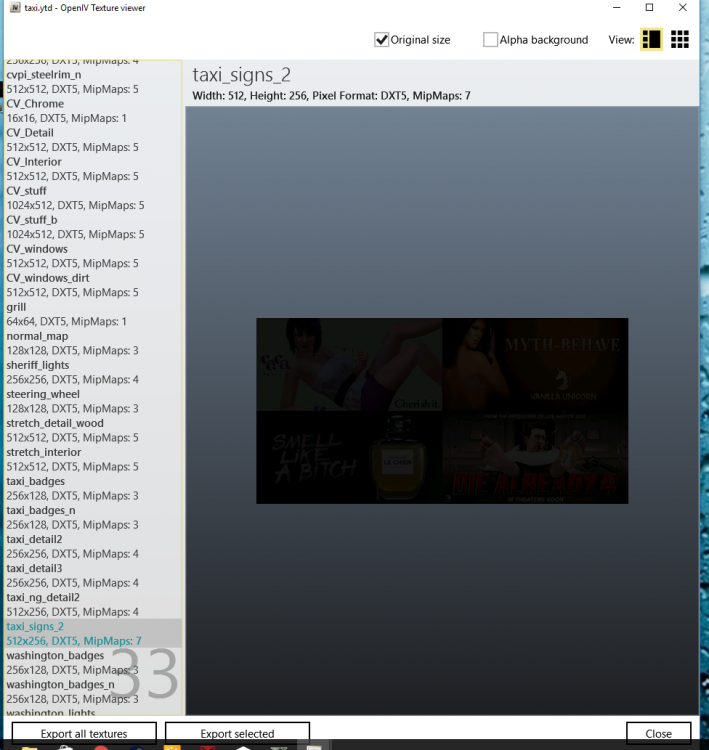Click Export all textures button
Image resolution: width=709 pixels, height=750 pixels.
coord(84,733)
